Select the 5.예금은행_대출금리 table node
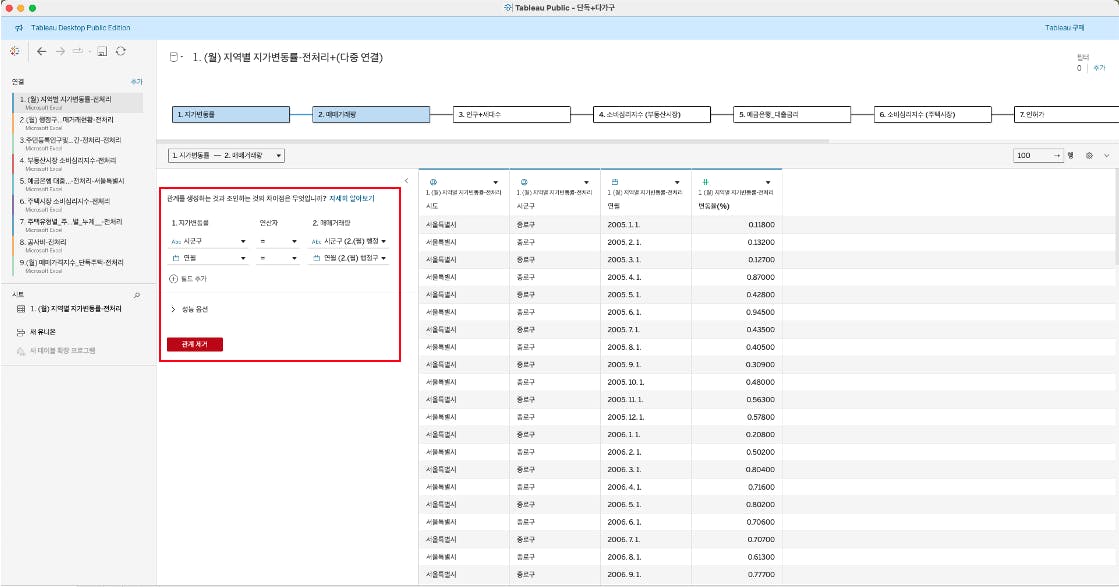The image size is (1119, 587). pyautogui.click(x=792, y=114)
